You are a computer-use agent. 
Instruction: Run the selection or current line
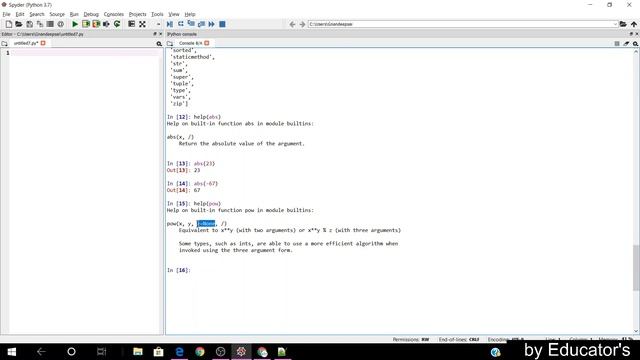(107, 24)
